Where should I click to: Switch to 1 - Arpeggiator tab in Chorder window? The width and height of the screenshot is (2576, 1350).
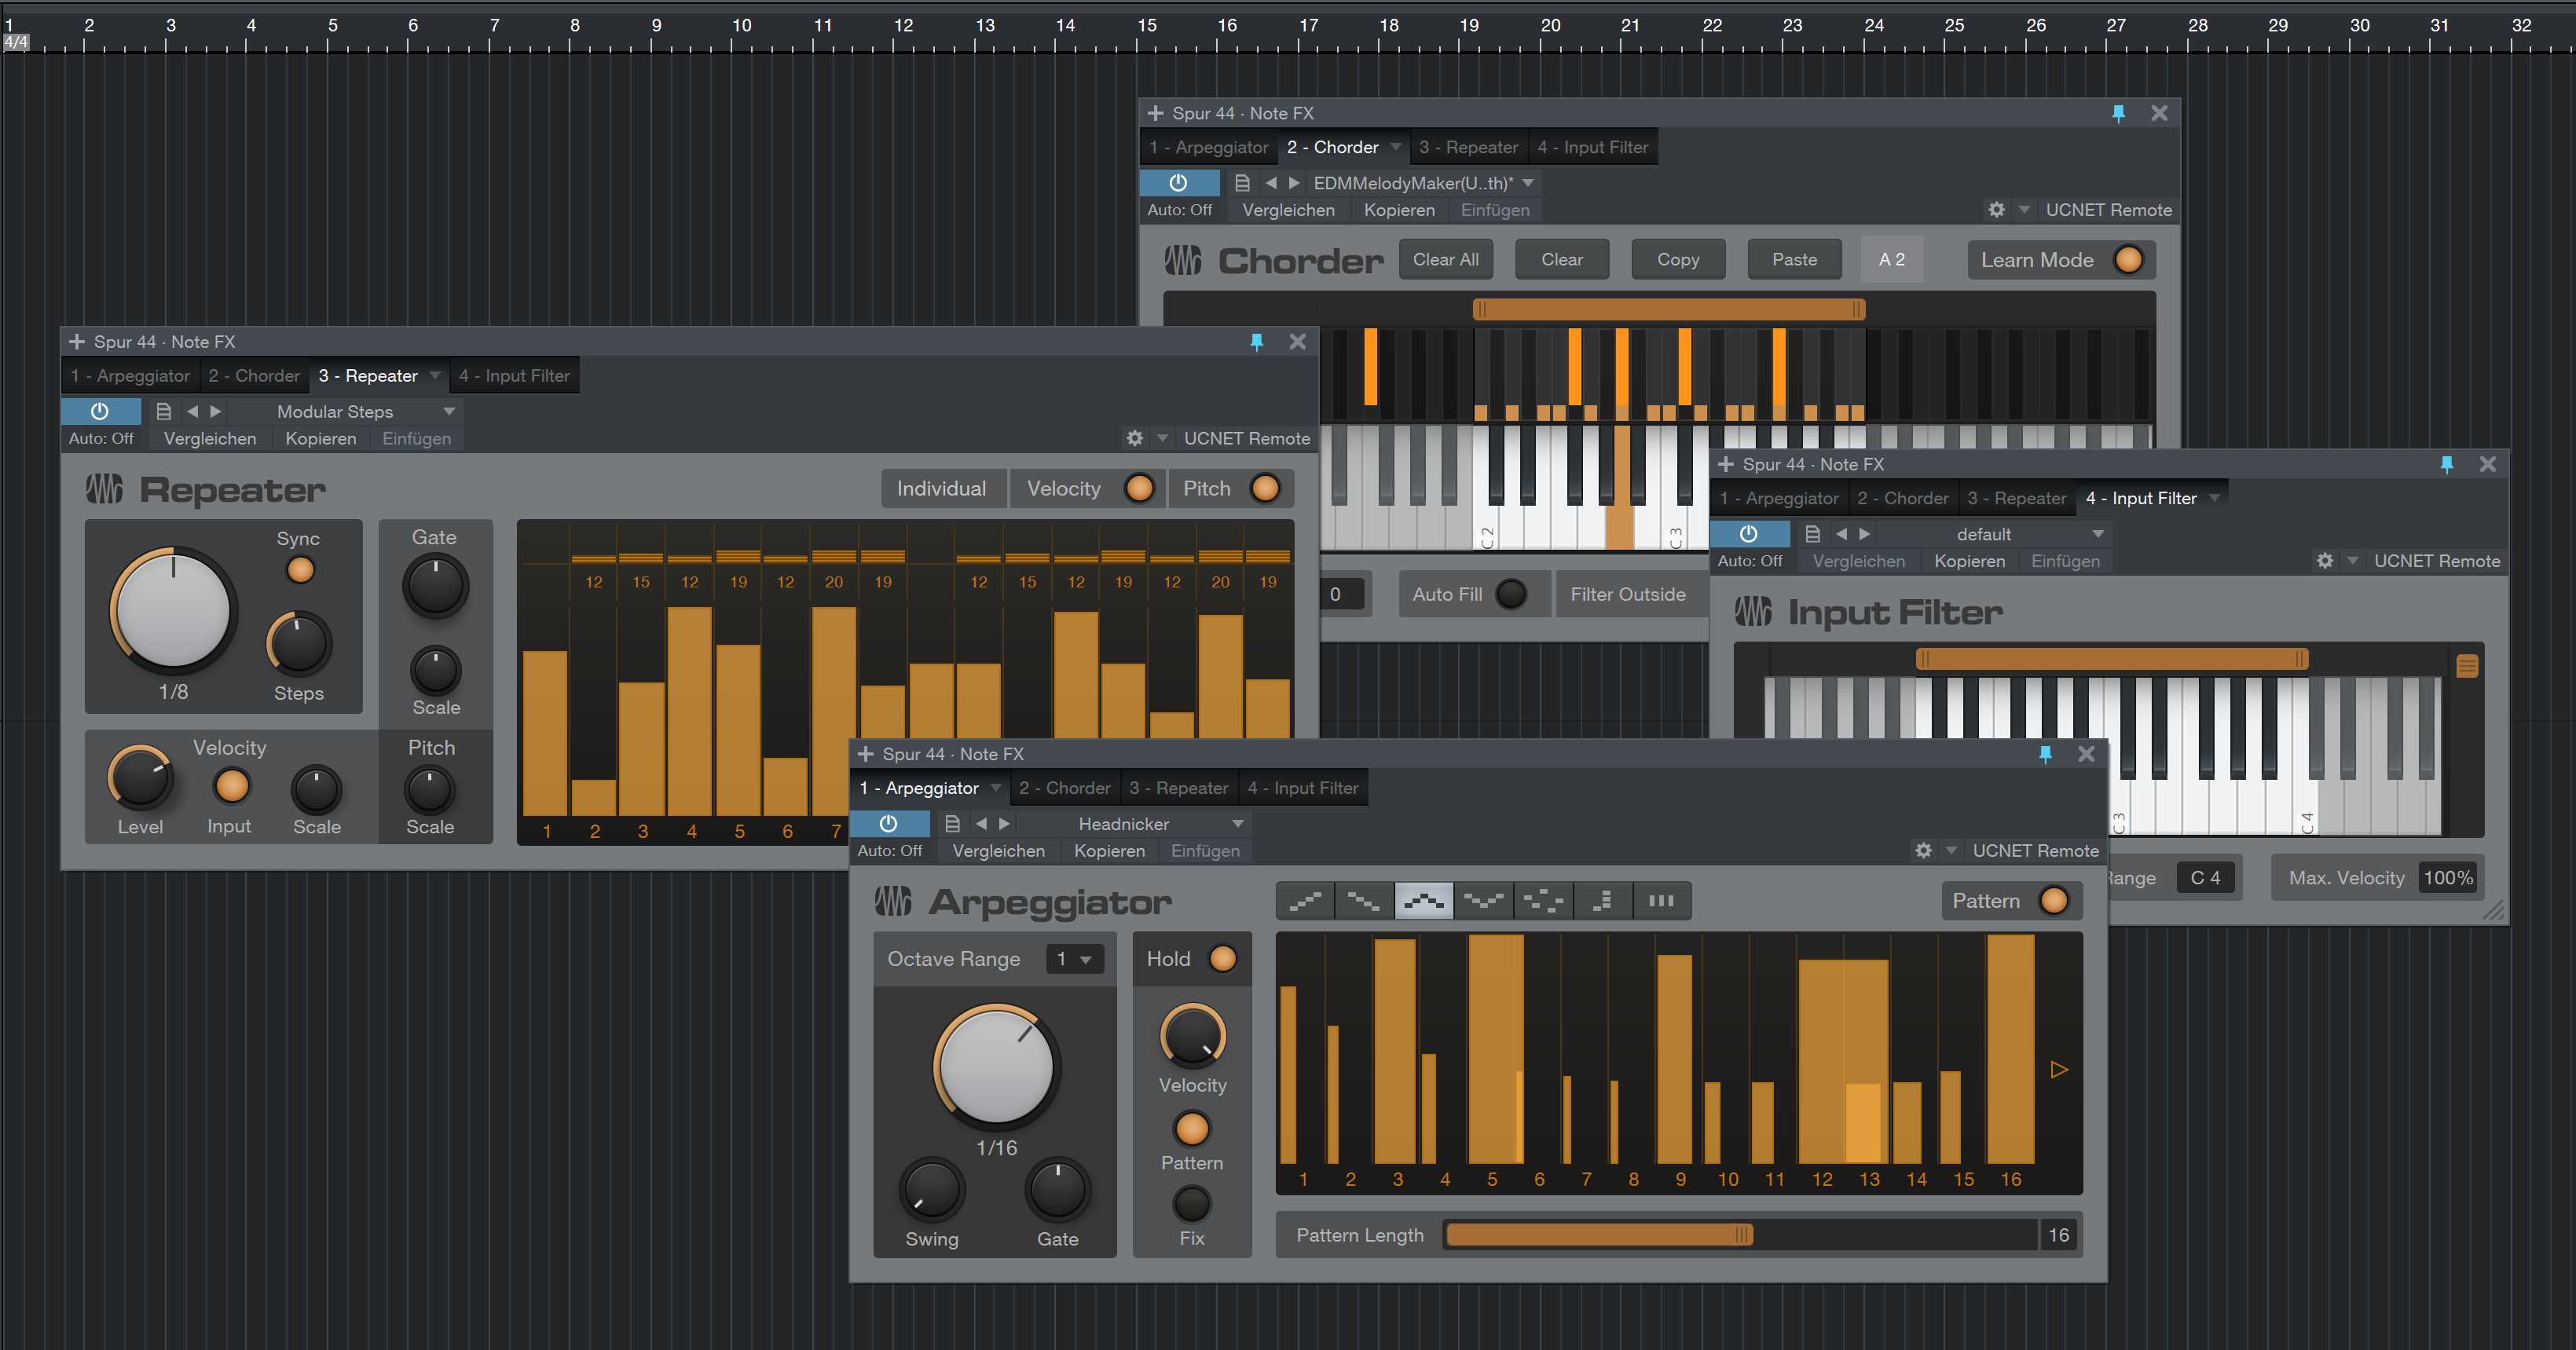point(1209,147)
